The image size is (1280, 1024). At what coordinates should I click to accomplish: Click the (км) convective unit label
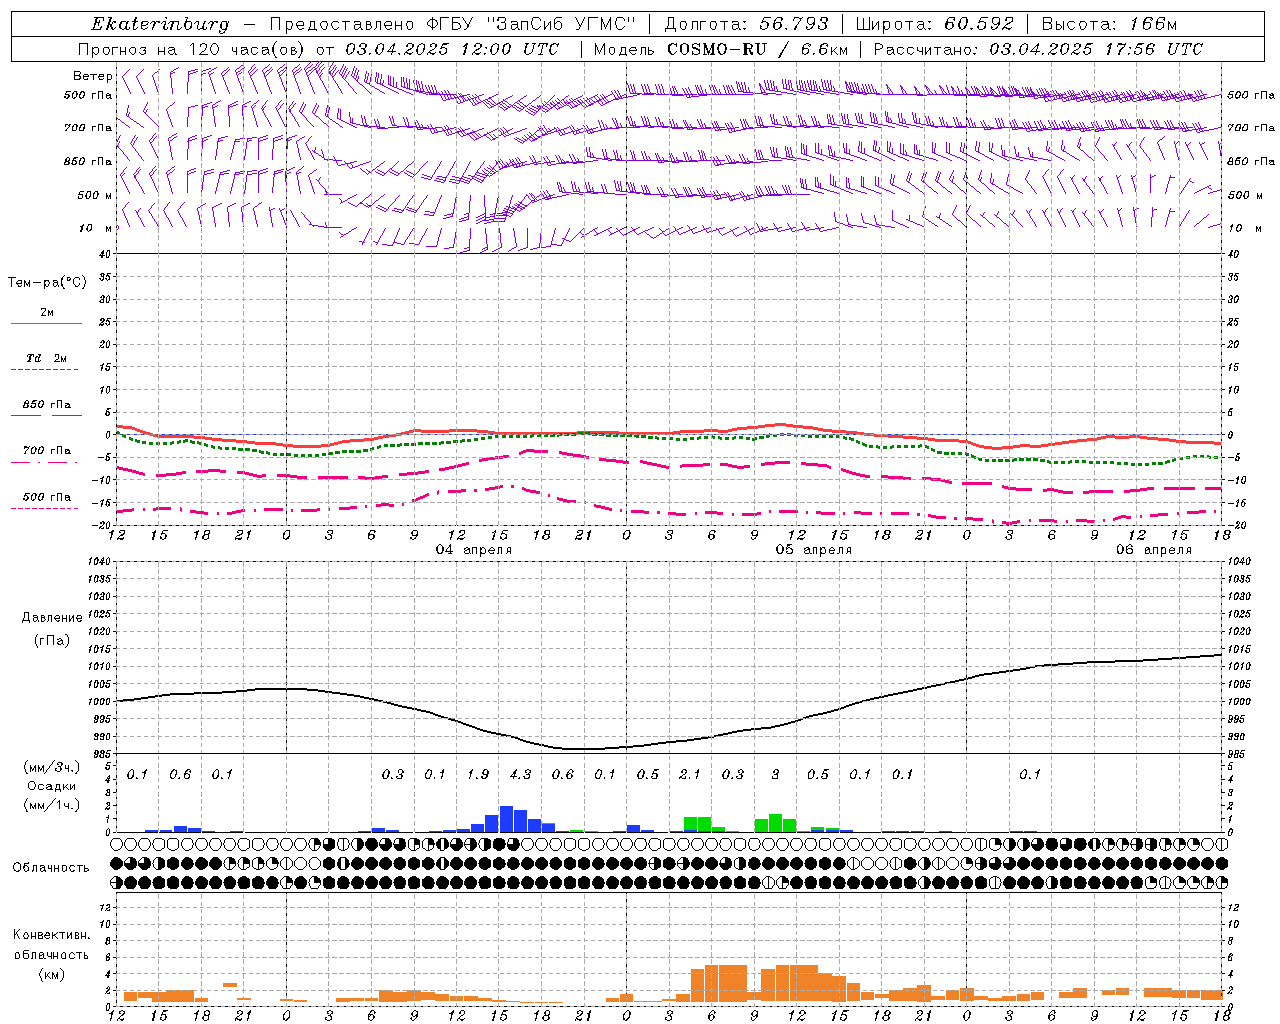(51, 974)
